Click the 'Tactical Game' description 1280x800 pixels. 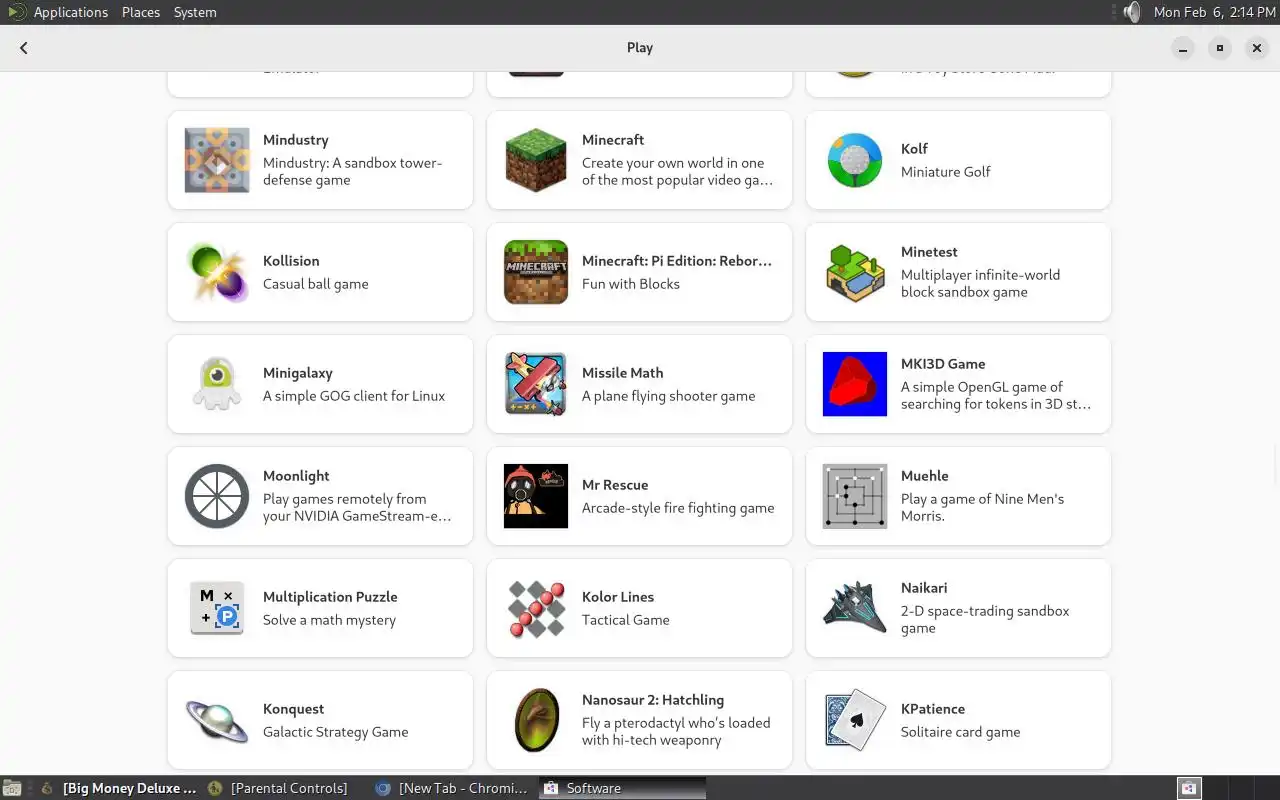click(626, 620)
